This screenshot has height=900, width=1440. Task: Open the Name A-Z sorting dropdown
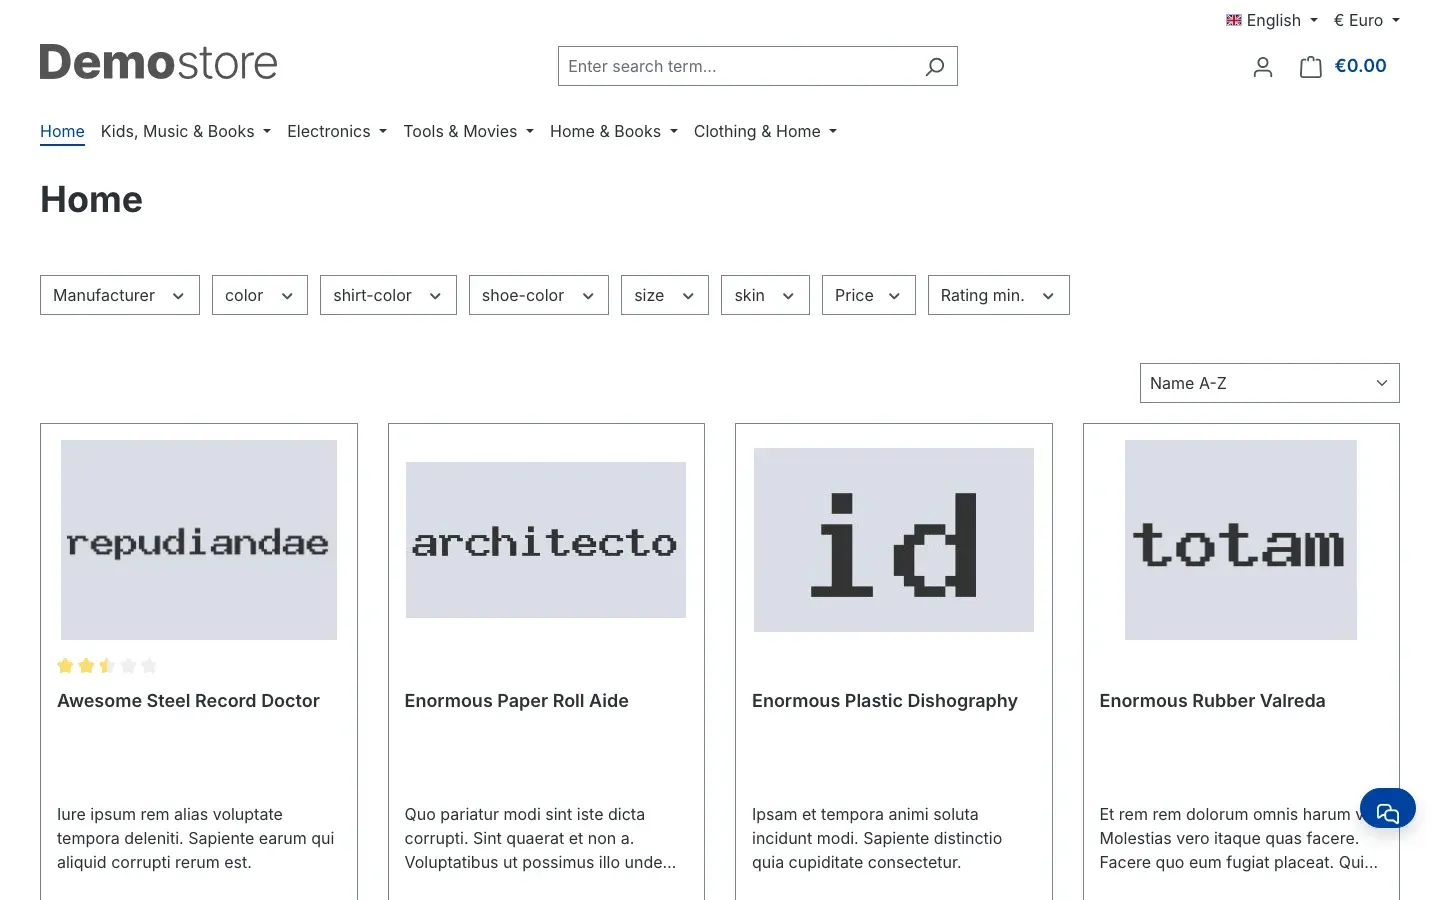pyautogui.click(x=1270, y=383)
